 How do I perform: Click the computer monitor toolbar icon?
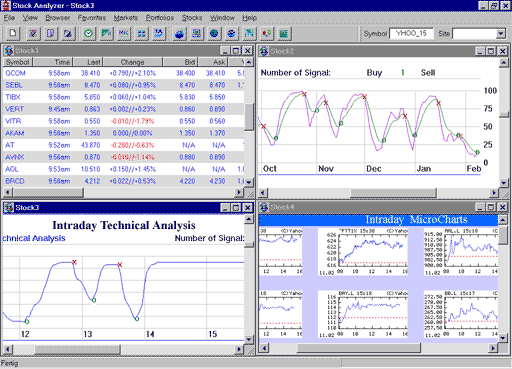point(197,33)
